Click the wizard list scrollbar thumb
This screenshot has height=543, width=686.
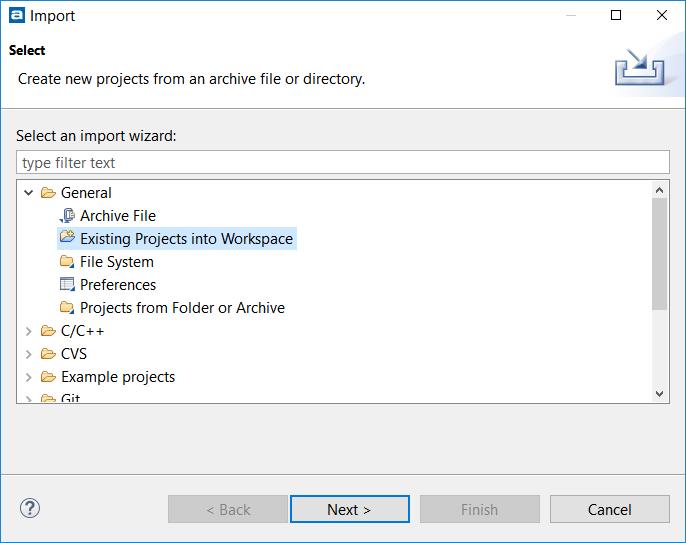[659, 254]
